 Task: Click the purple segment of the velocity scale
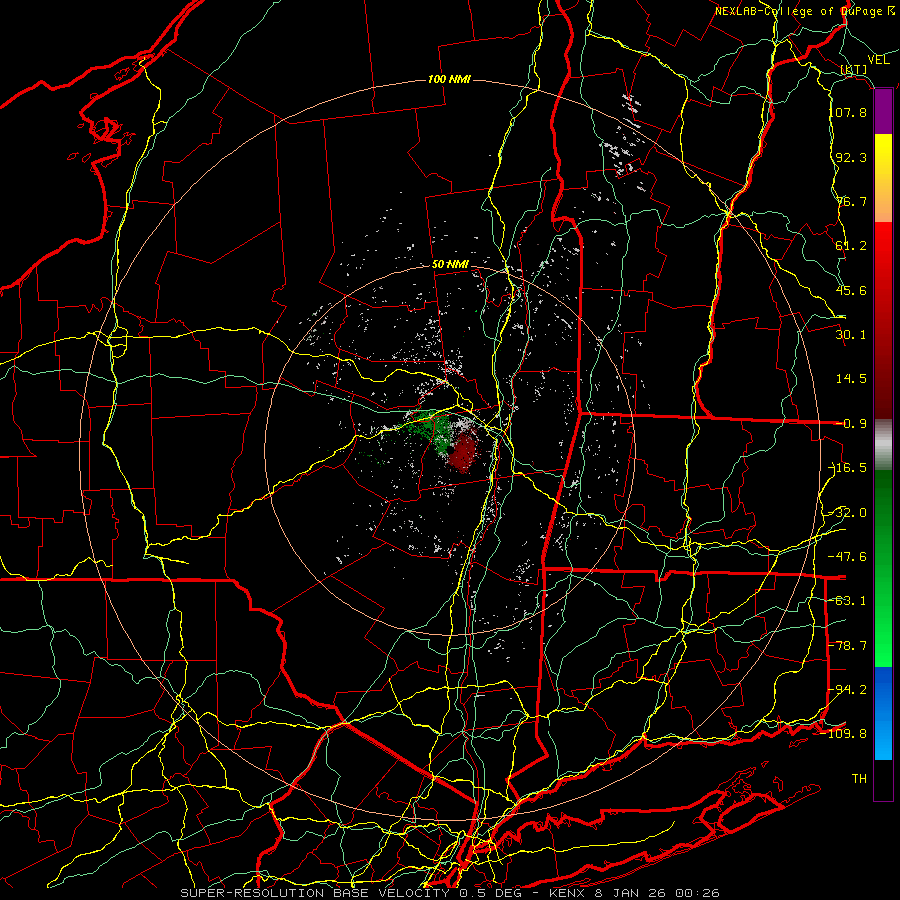click(883, 112)
